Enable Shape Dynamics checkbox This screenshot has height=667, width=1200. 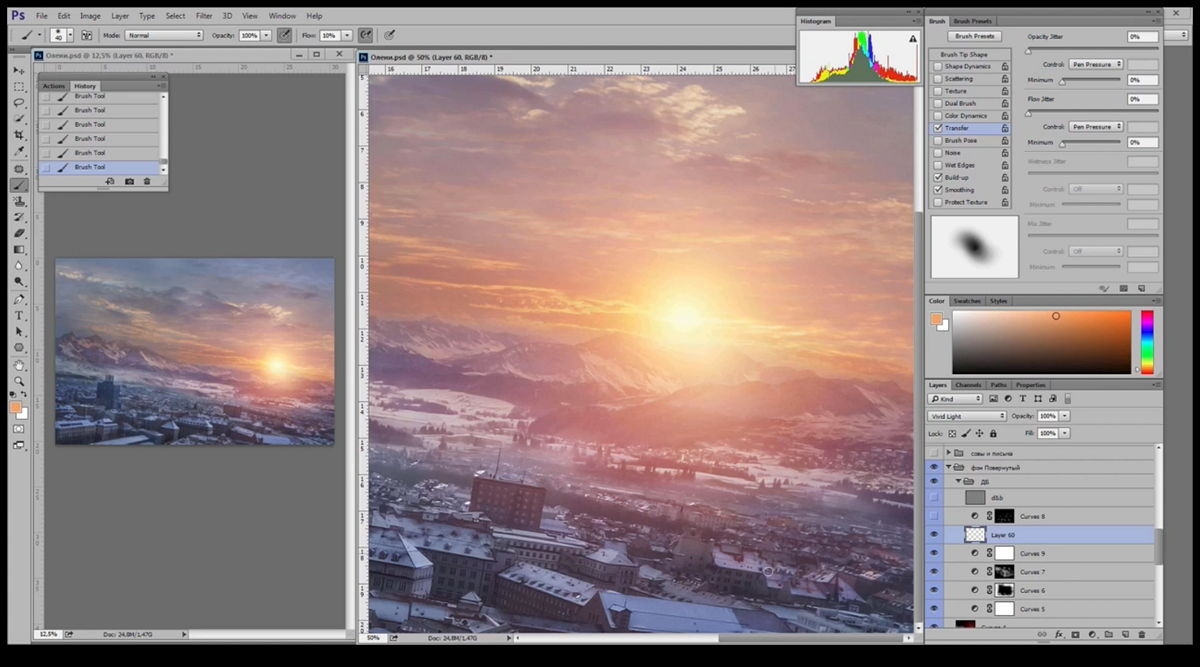pyautogui.click(x=937, y=66)
